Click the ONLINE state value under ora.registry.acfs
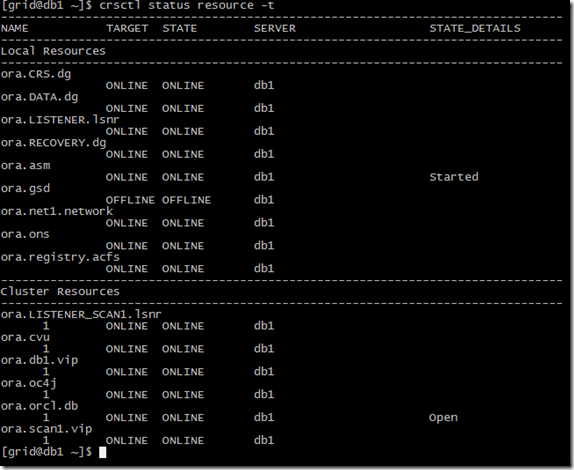574x470 pixels. 183,269
